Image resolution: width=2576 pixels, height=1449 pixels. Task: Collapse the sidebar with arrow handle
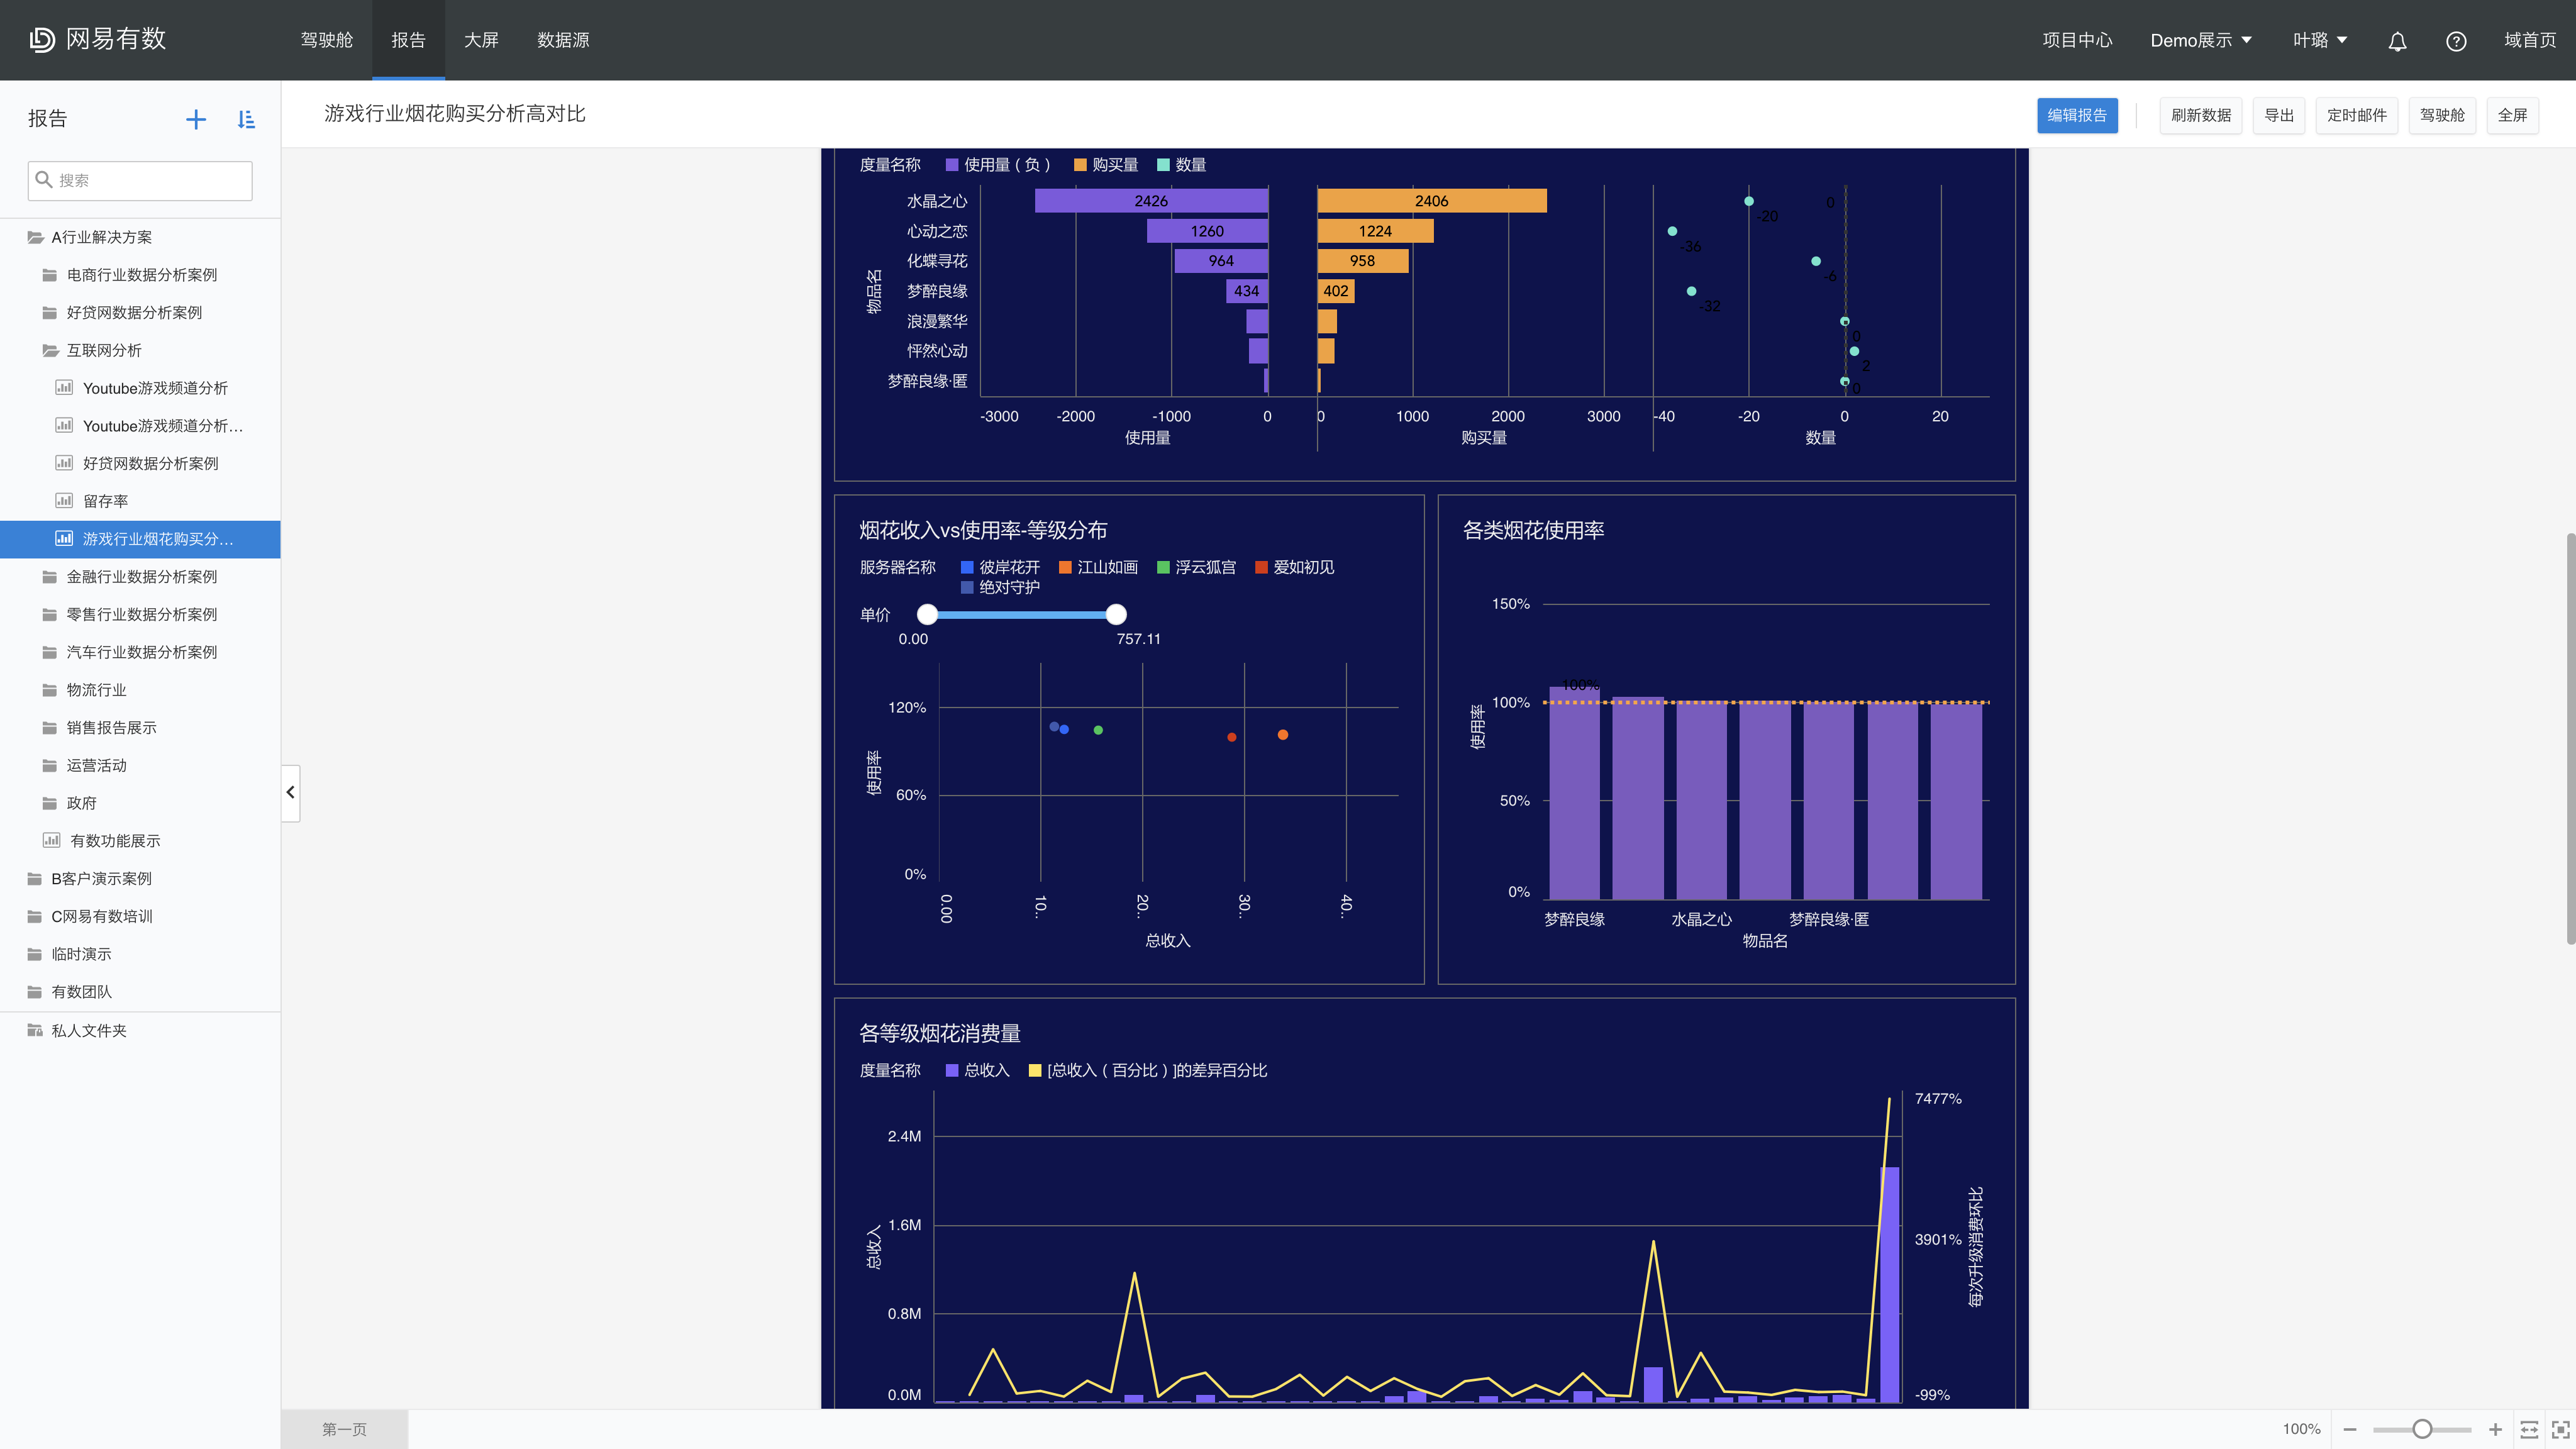coord(291,792)
